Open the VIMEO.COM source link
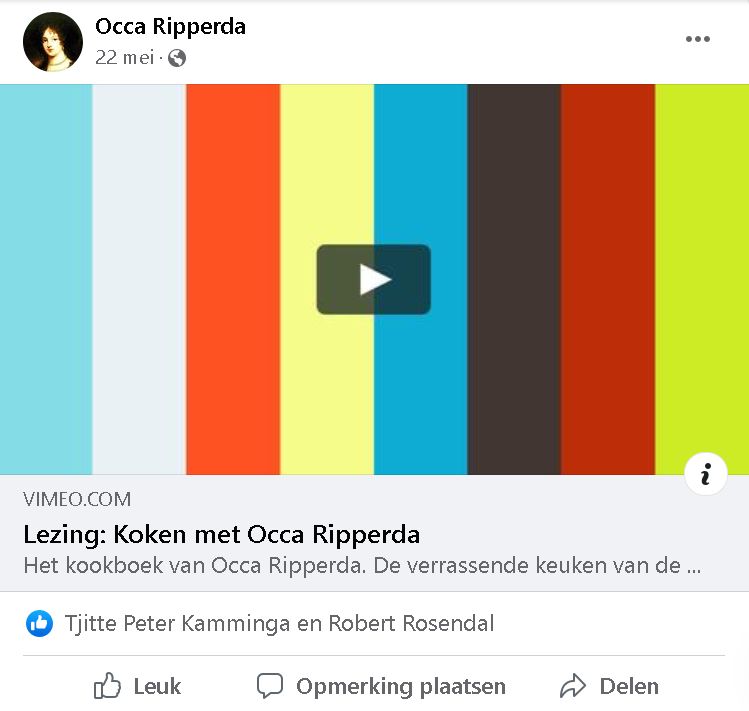Viewport: 749px width, 711px height. 77,499
